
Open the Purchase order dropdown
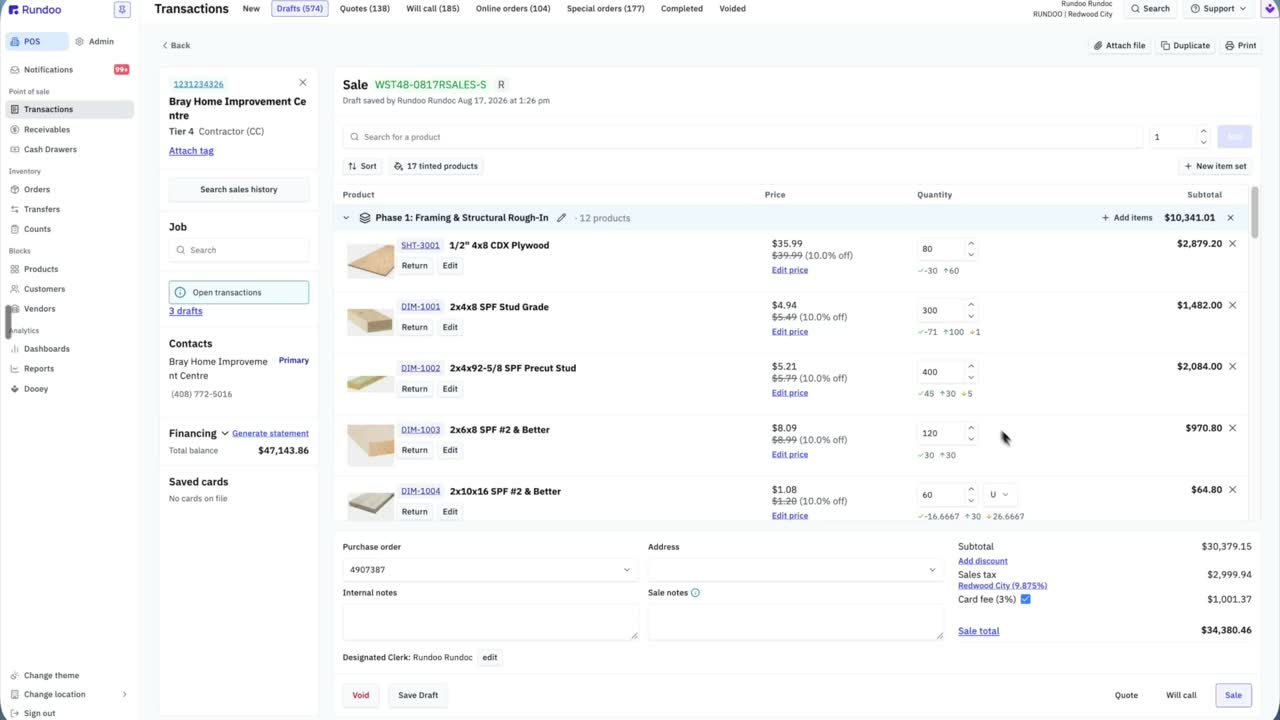(490, 570)
